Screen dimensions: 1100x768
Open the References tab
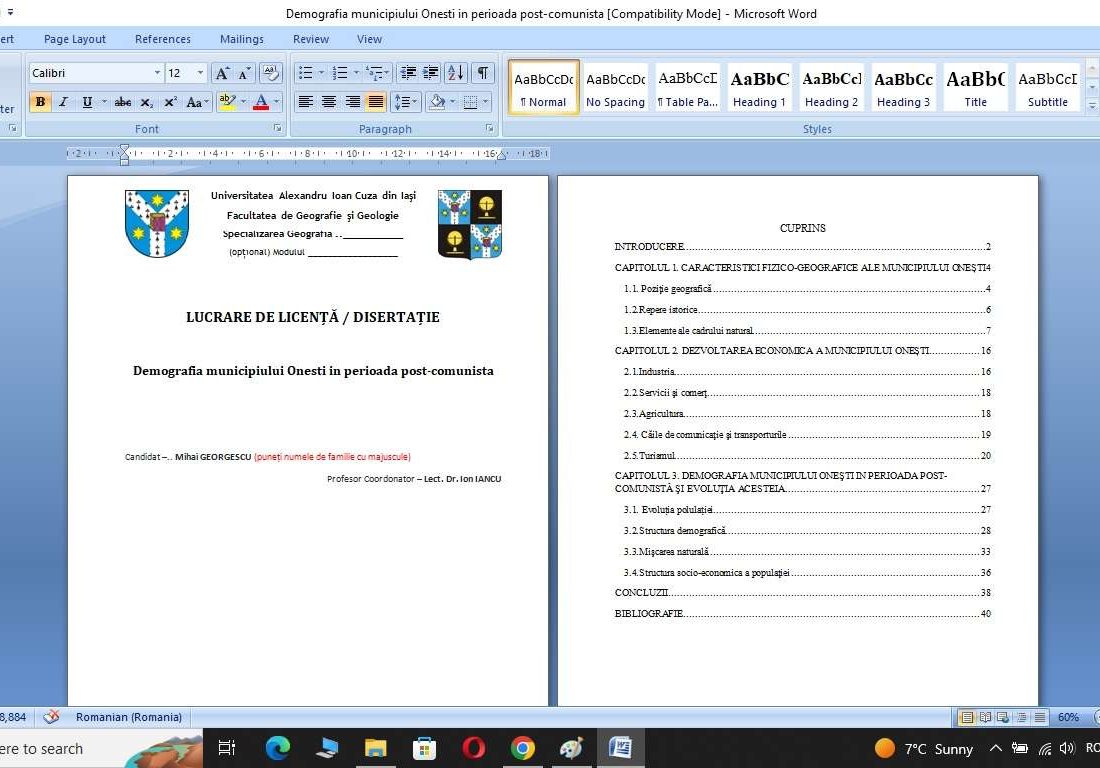click(x=162, y=39)
